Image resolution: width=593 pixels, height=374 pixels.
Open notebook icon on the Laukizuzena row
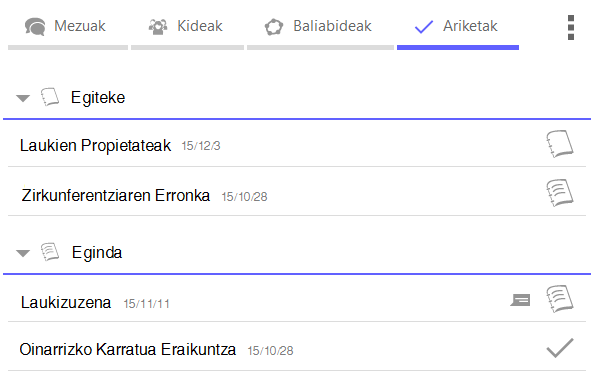tap(560, 299)
